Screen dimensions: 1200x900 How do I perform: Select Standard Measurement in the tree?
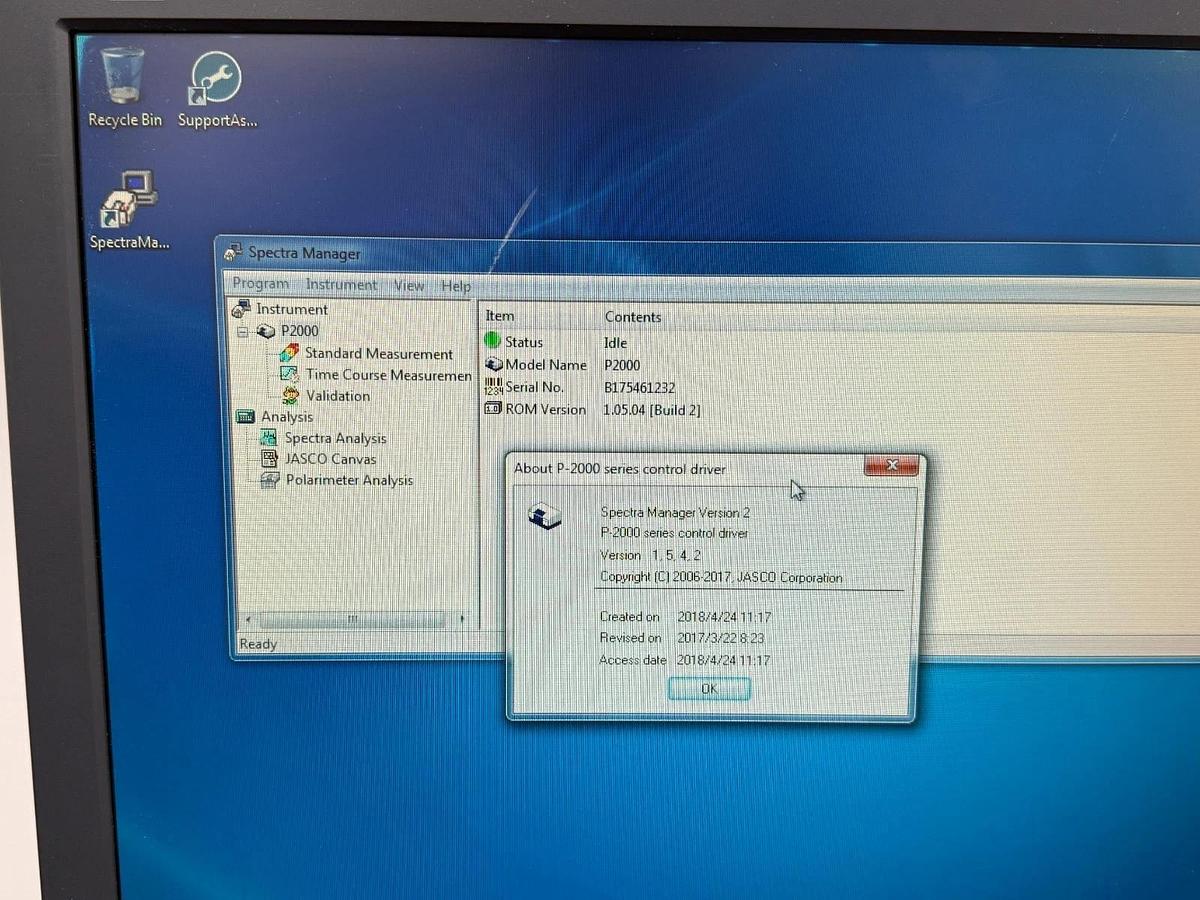click(x=379, y=353)
